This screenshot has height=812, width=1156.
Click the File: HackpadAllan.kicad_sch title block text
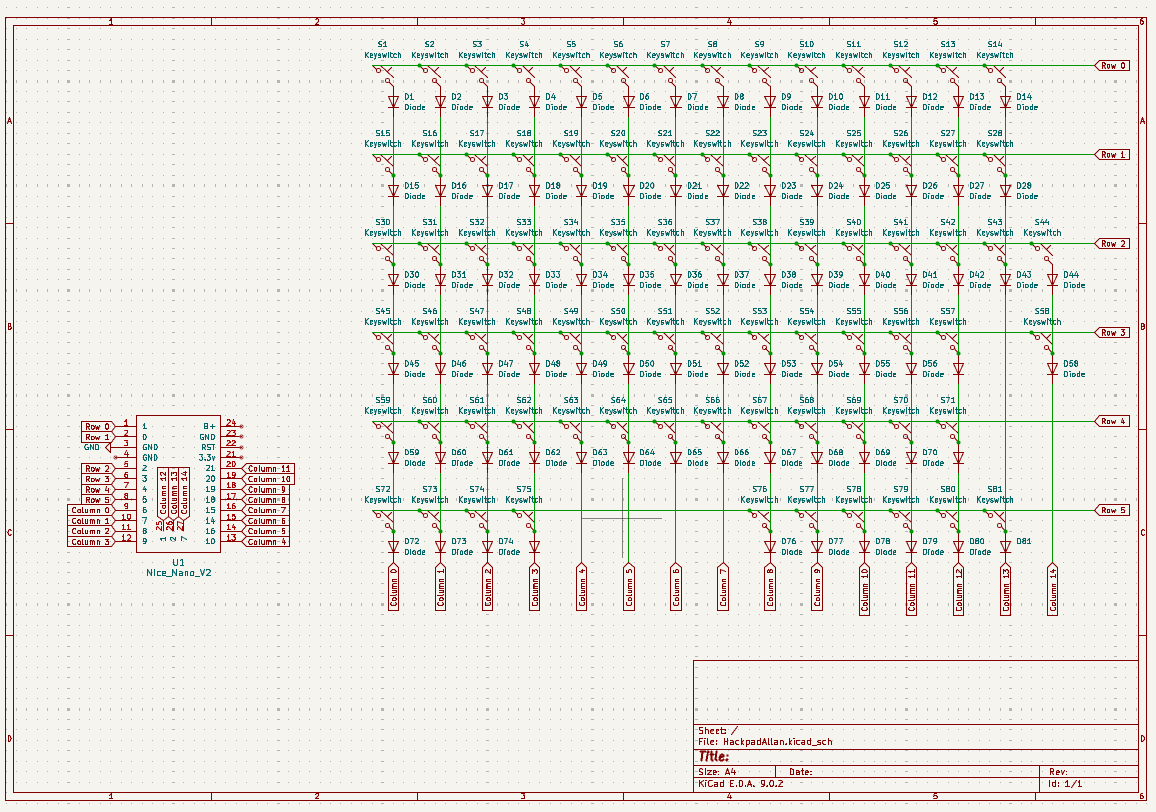point(765,742)
